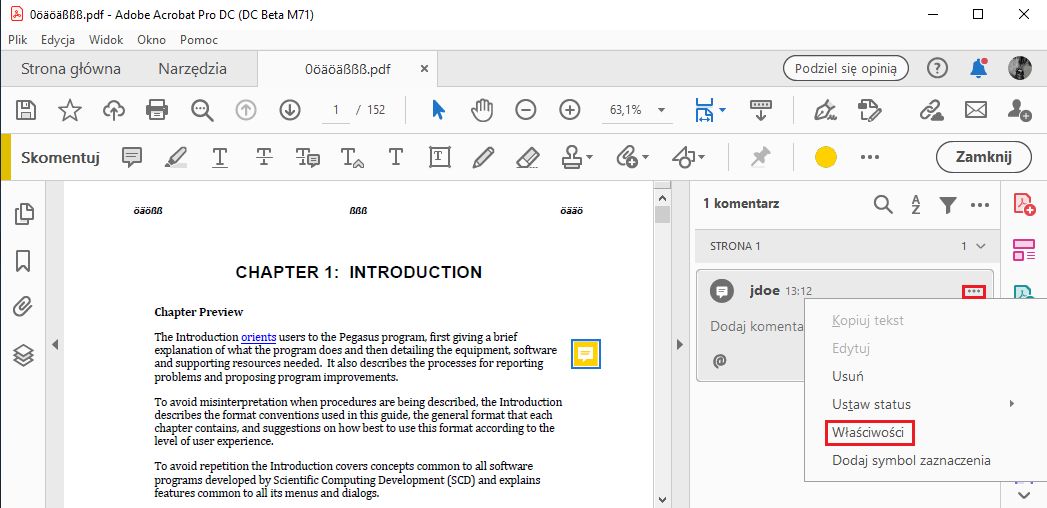
Task: Activate the selection arrow tool
Action: tap(438, 110)
